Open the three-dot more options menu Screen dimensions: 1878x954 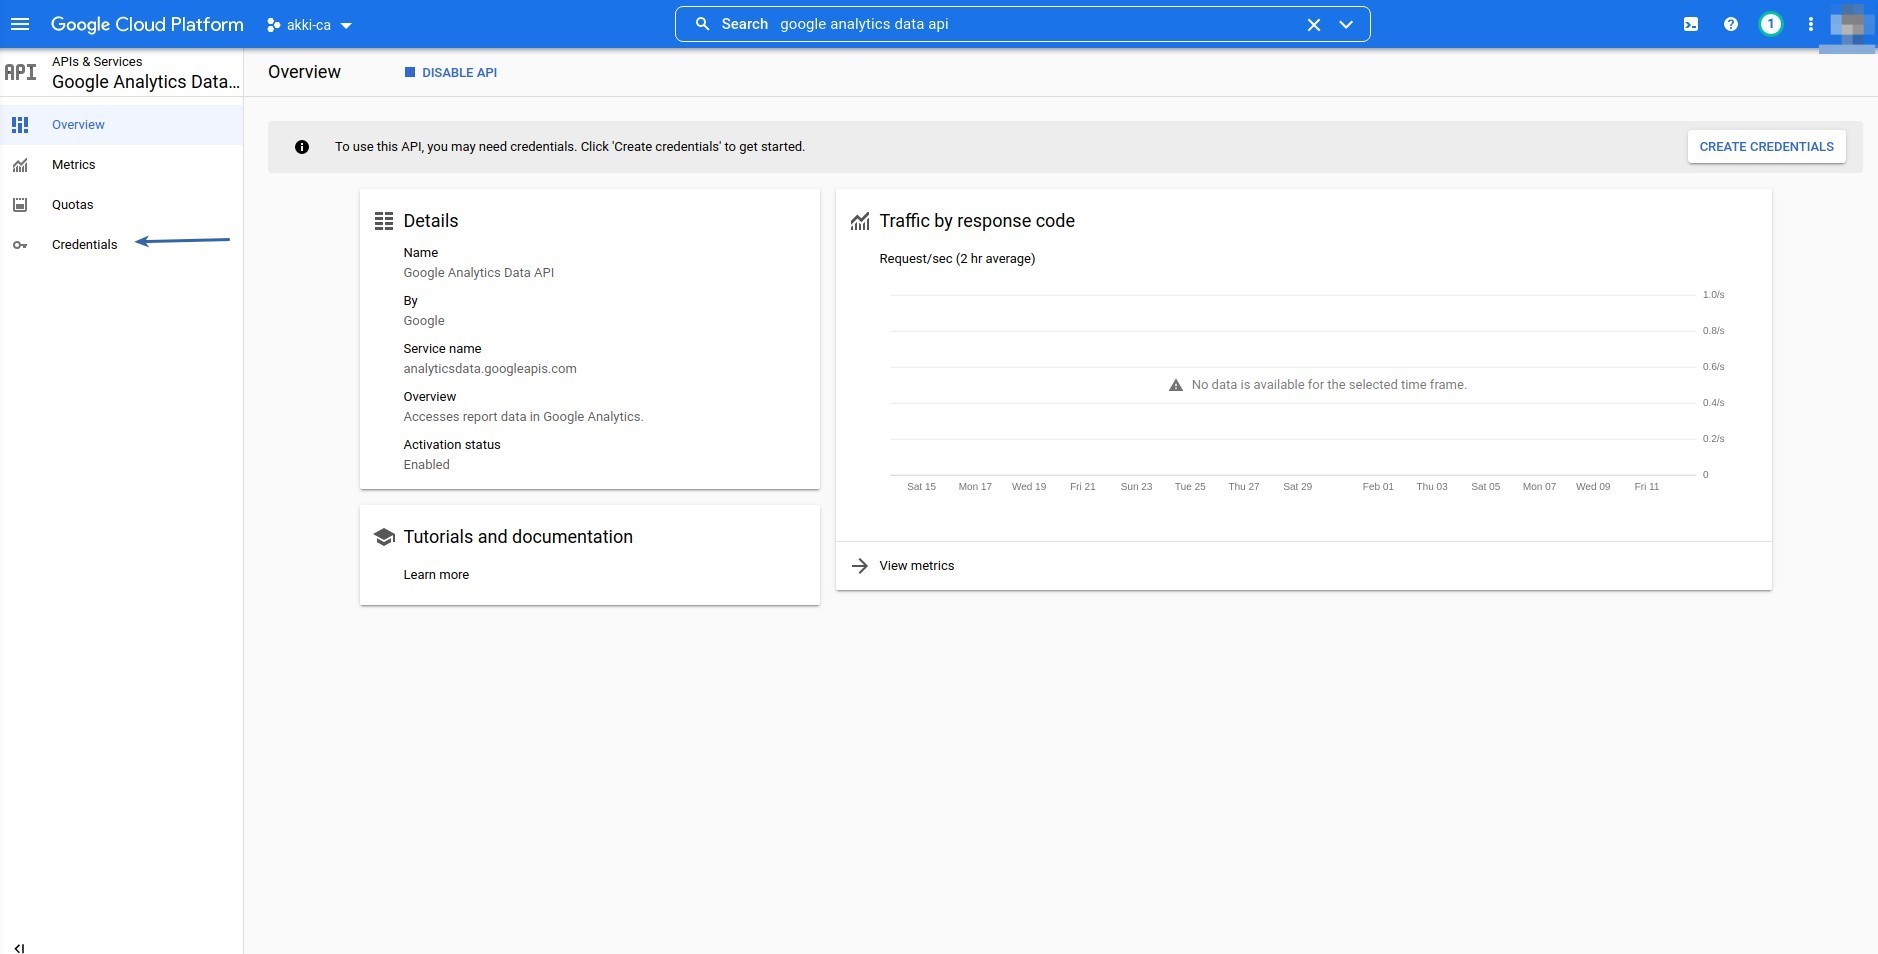point(1810,24)
